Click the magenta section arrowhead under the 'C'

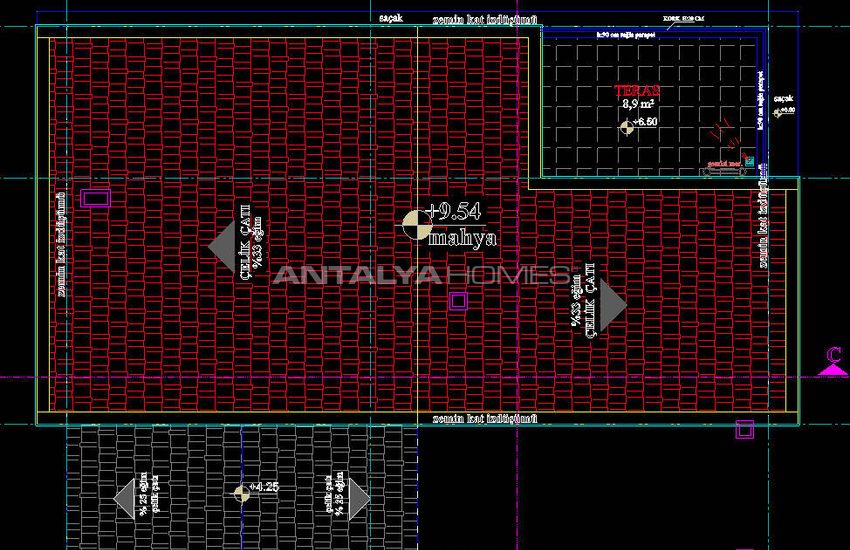click(833, 371)
